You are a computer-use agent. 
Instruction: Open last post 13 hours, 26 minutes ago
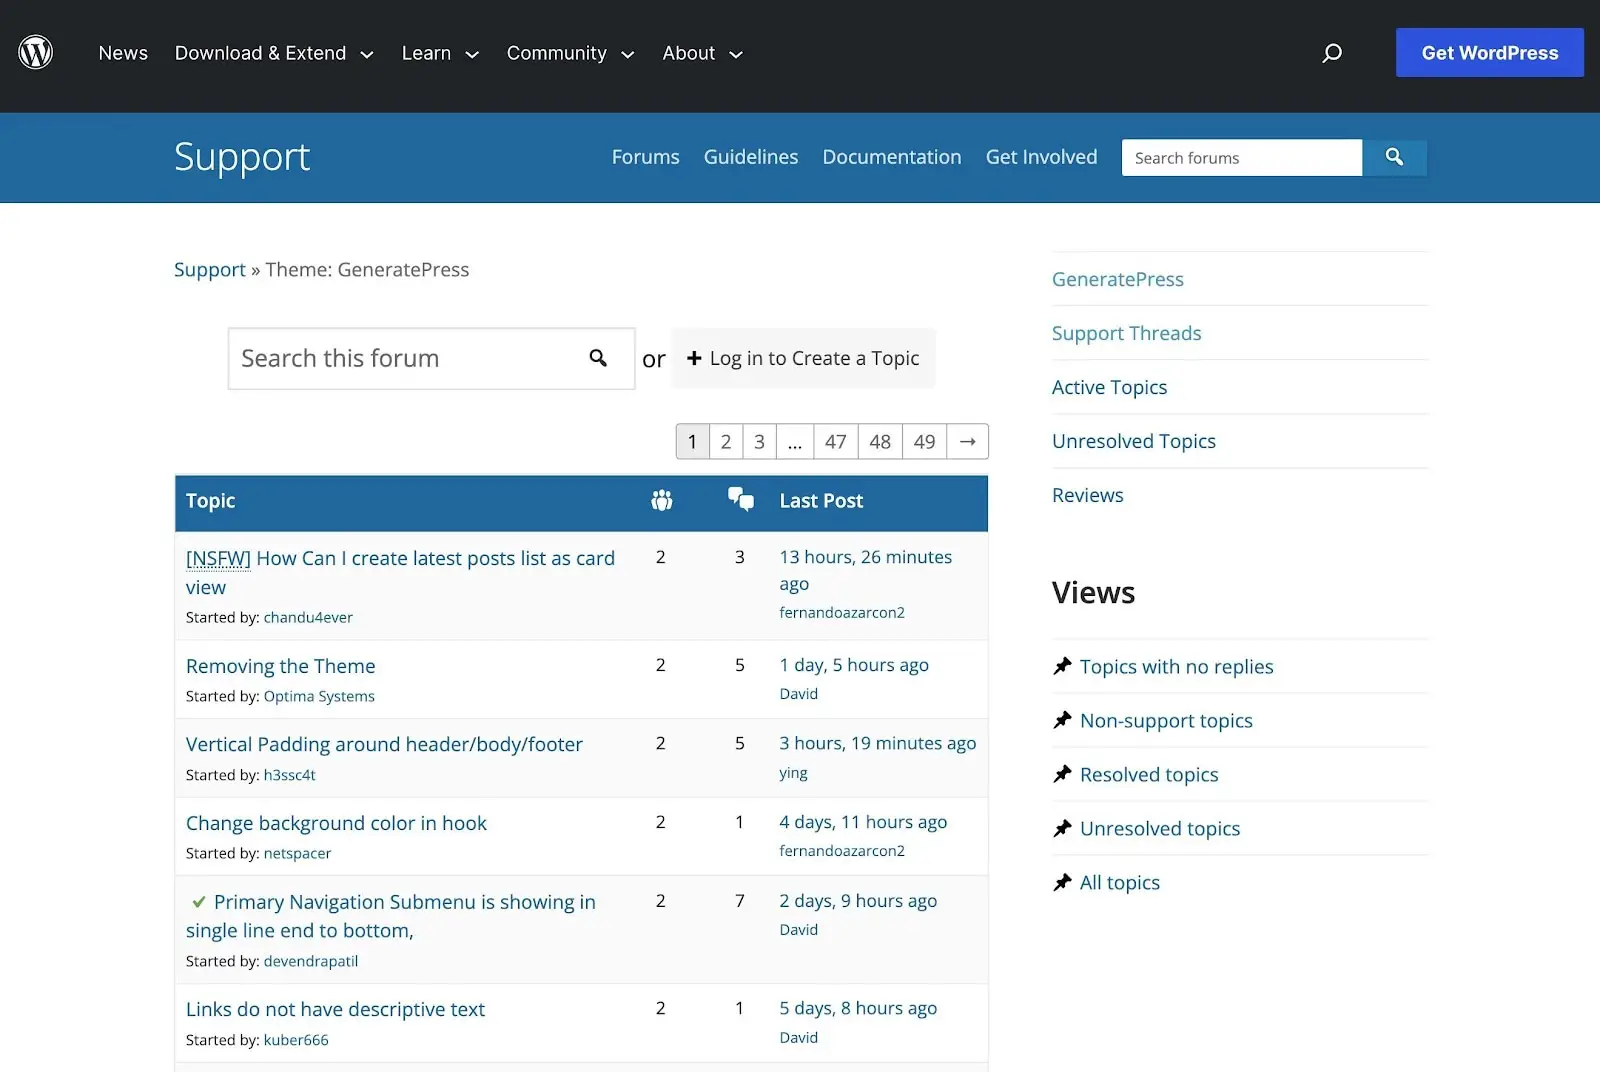click(866, 570)
